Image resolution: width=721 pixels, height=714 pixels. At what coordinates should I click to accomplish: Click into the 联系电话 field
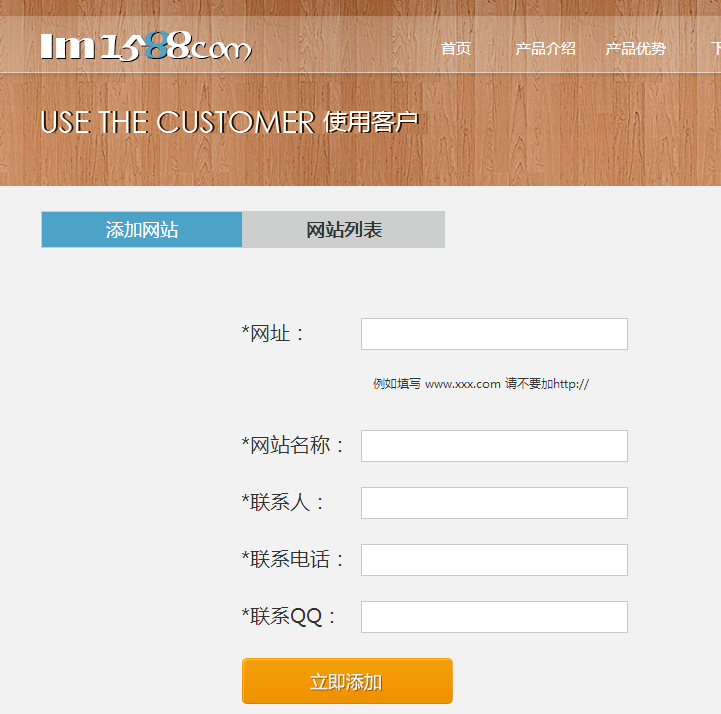[494, 560]
